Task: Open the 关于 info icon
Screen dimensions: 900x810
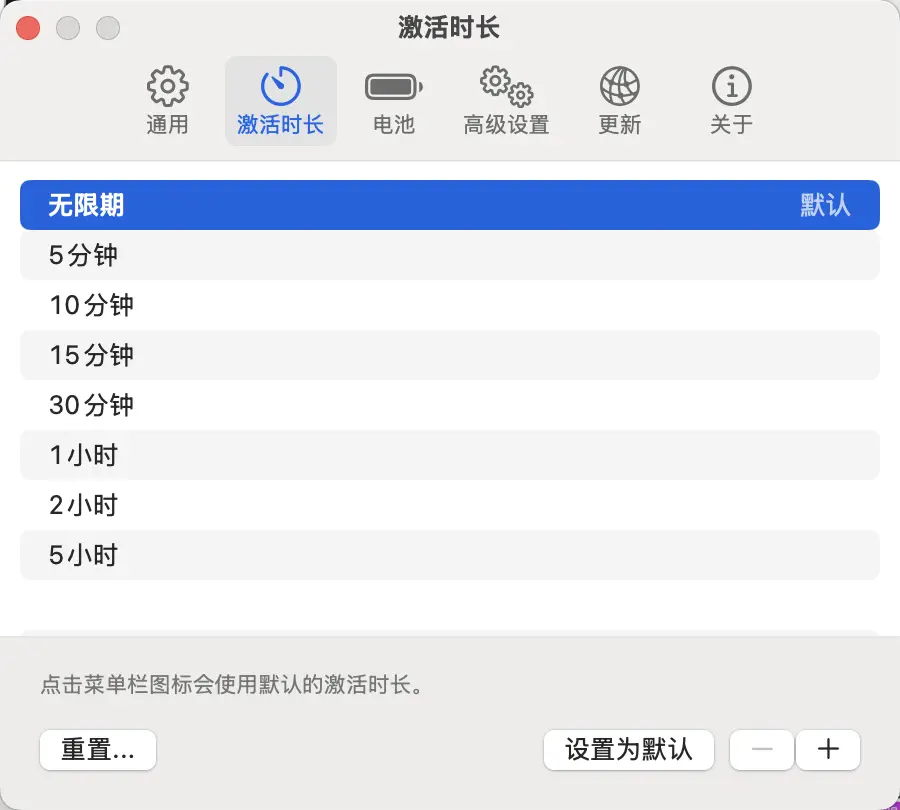Action: (x=731, y=87)
